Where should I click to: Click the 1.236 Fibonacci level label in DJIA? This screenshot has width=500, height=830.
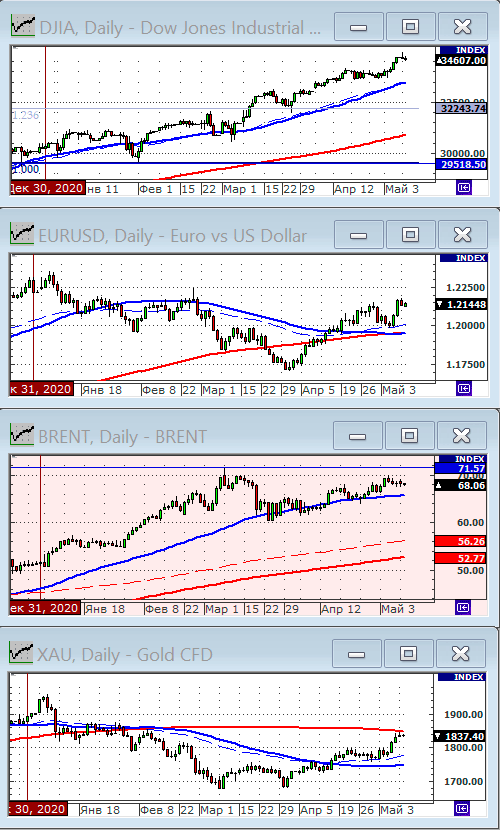[x=25, y=115]
